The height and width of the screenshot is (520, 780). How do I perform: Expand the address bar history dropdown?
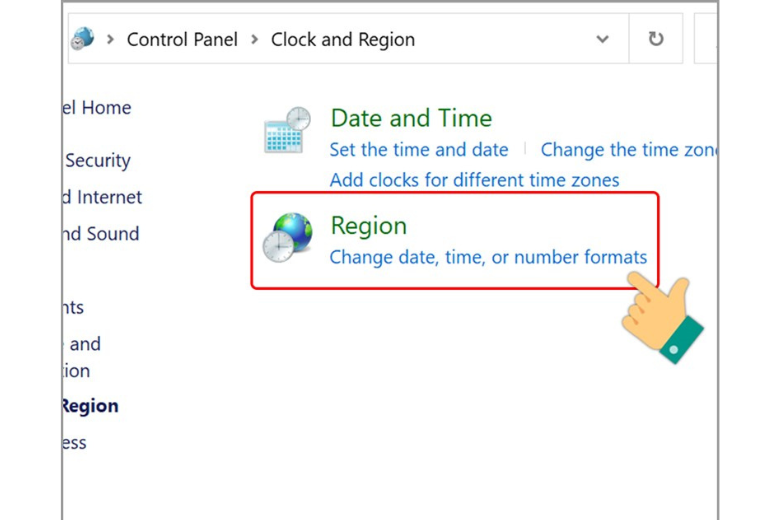pos(602,39)
